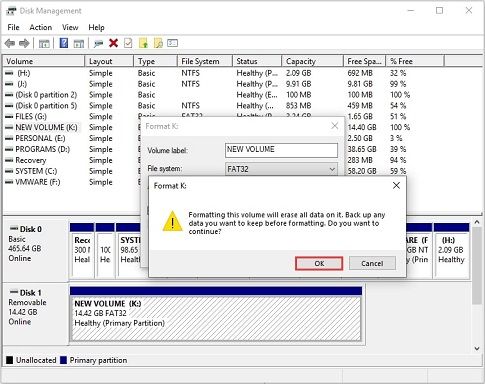The width and height of the screenshot is (485, 384).
Task: Click the last toolbar settings list icon
Action: [x=172, y=43]
